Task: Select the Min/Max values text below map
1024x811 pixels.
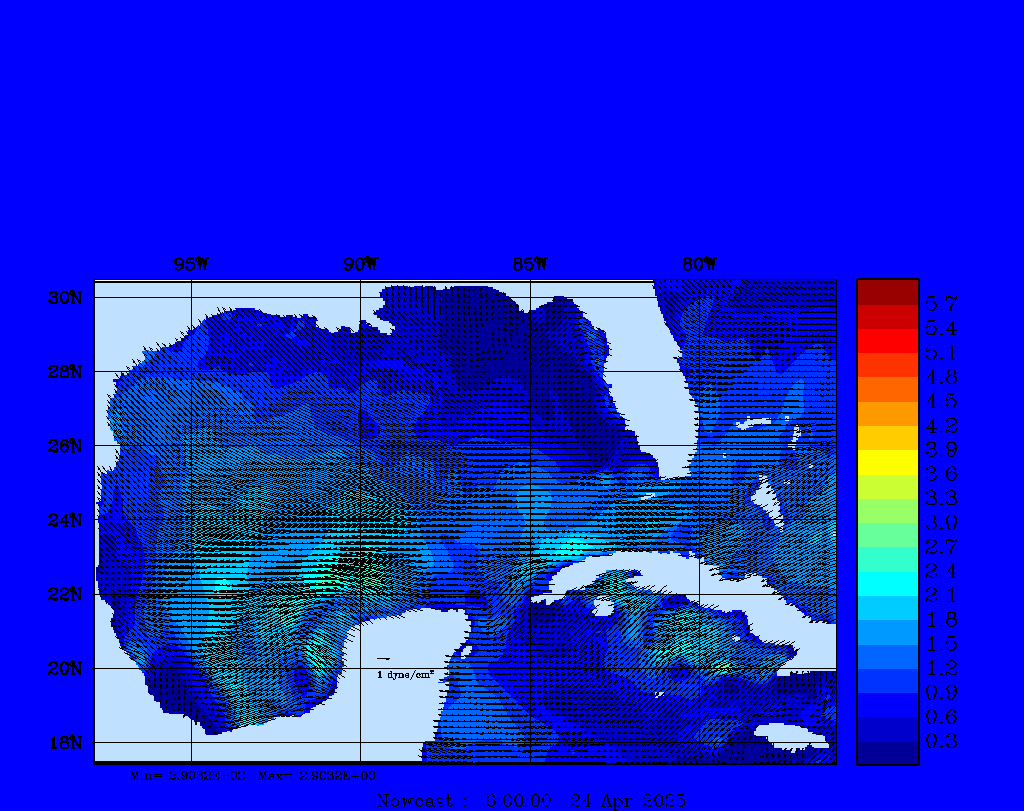Action: coord(253,775)
